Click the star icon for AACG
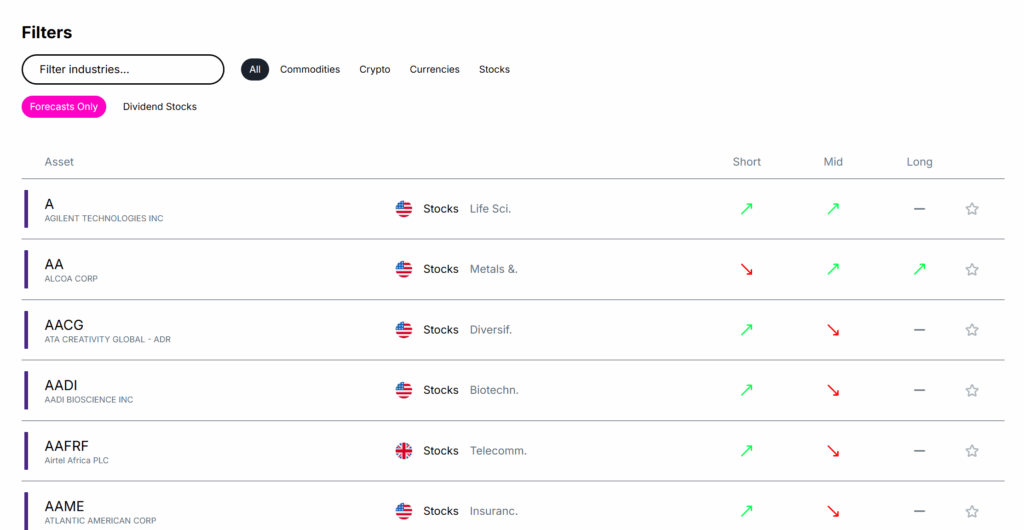 pos(971,330)
